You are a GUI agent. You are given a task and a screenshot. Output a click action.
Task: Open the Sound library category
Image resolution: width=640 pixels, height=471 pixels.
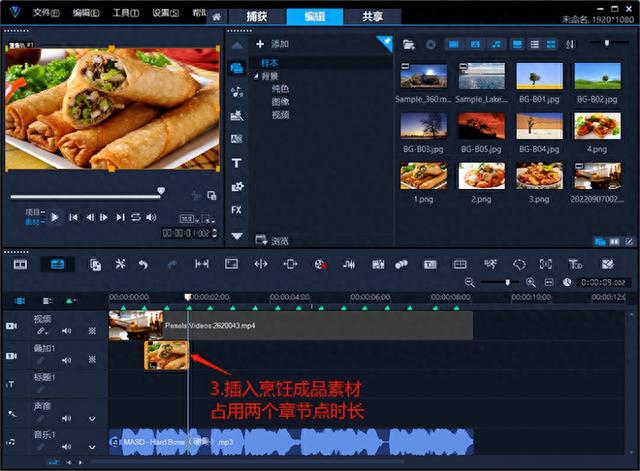pos(237,92)
